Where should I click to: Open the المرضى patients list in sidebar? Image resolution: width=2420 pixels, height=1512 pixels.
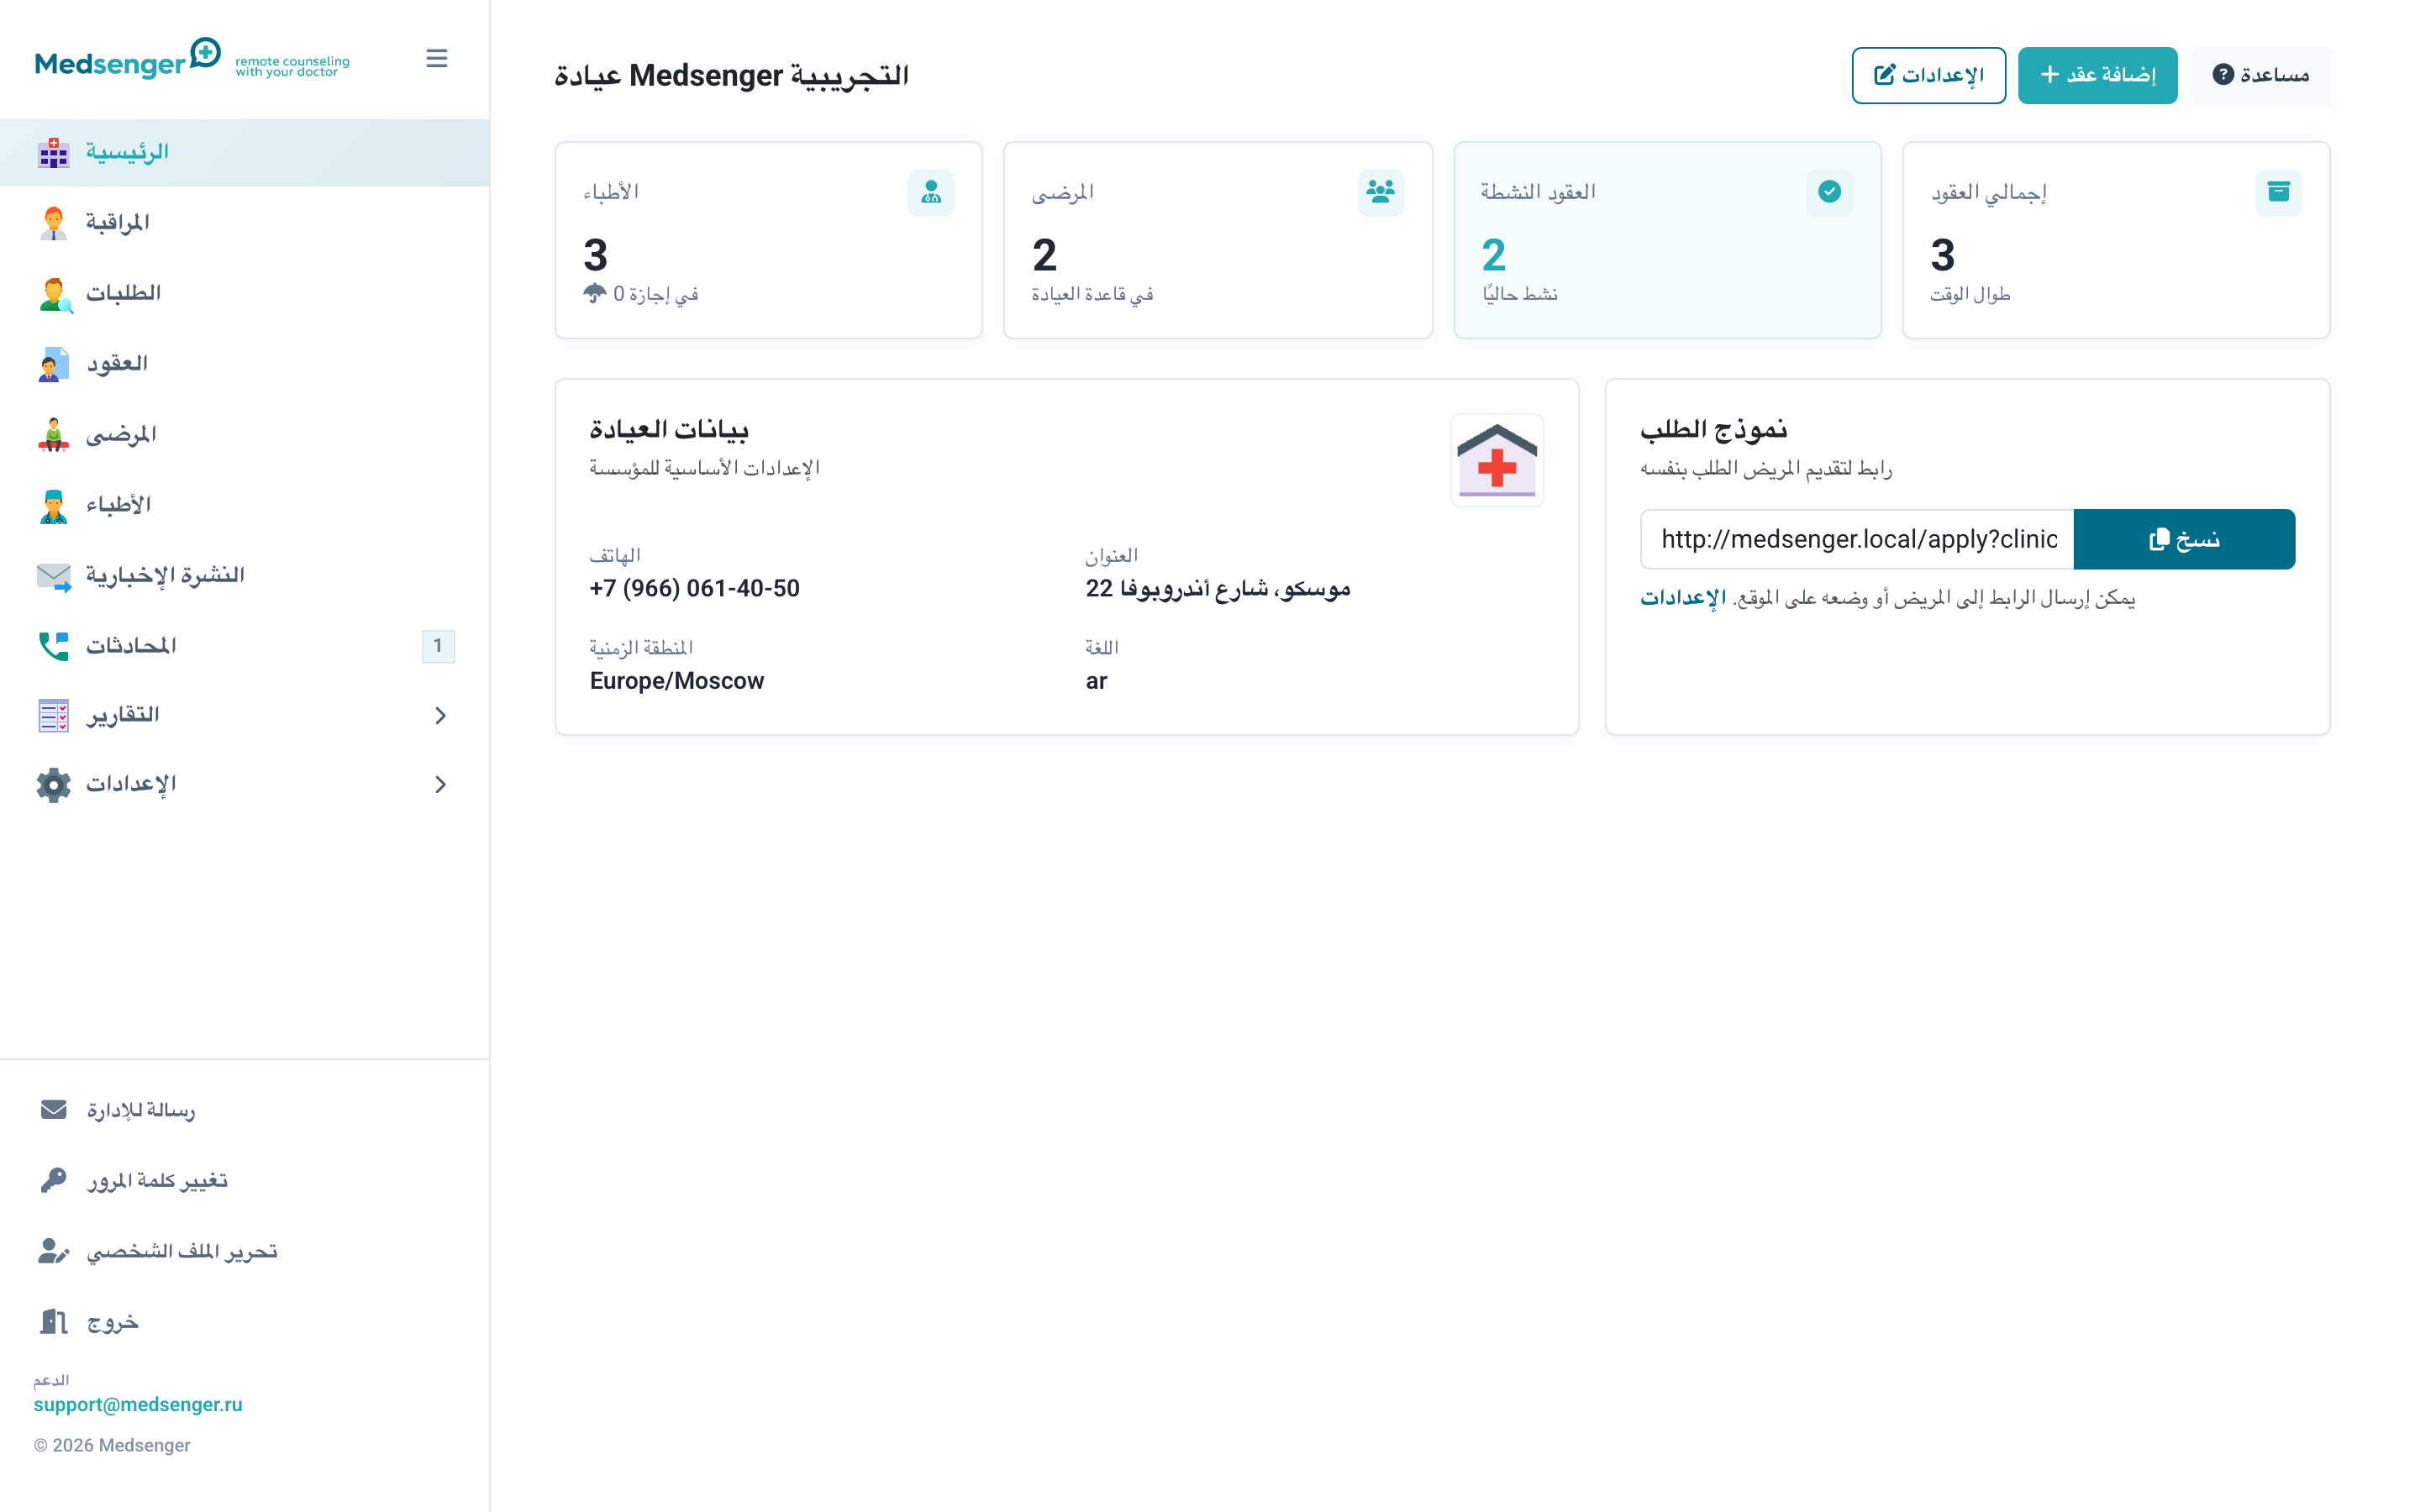pos(245,435)
